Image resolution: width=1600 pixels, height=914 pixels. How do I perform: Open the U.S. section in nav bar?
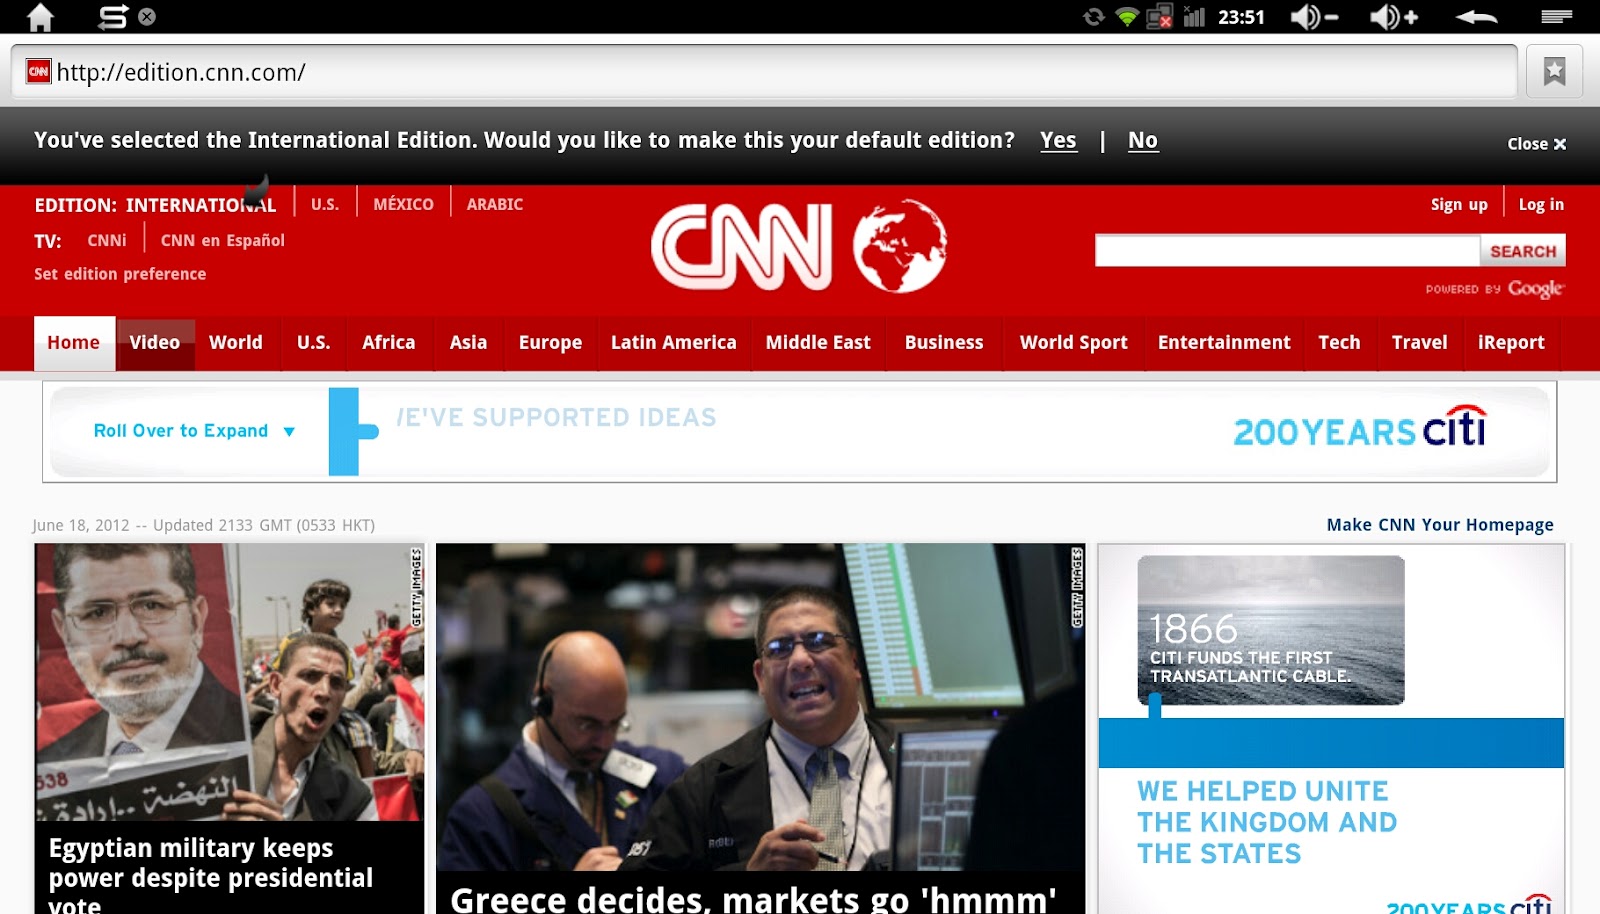(313, 343)
